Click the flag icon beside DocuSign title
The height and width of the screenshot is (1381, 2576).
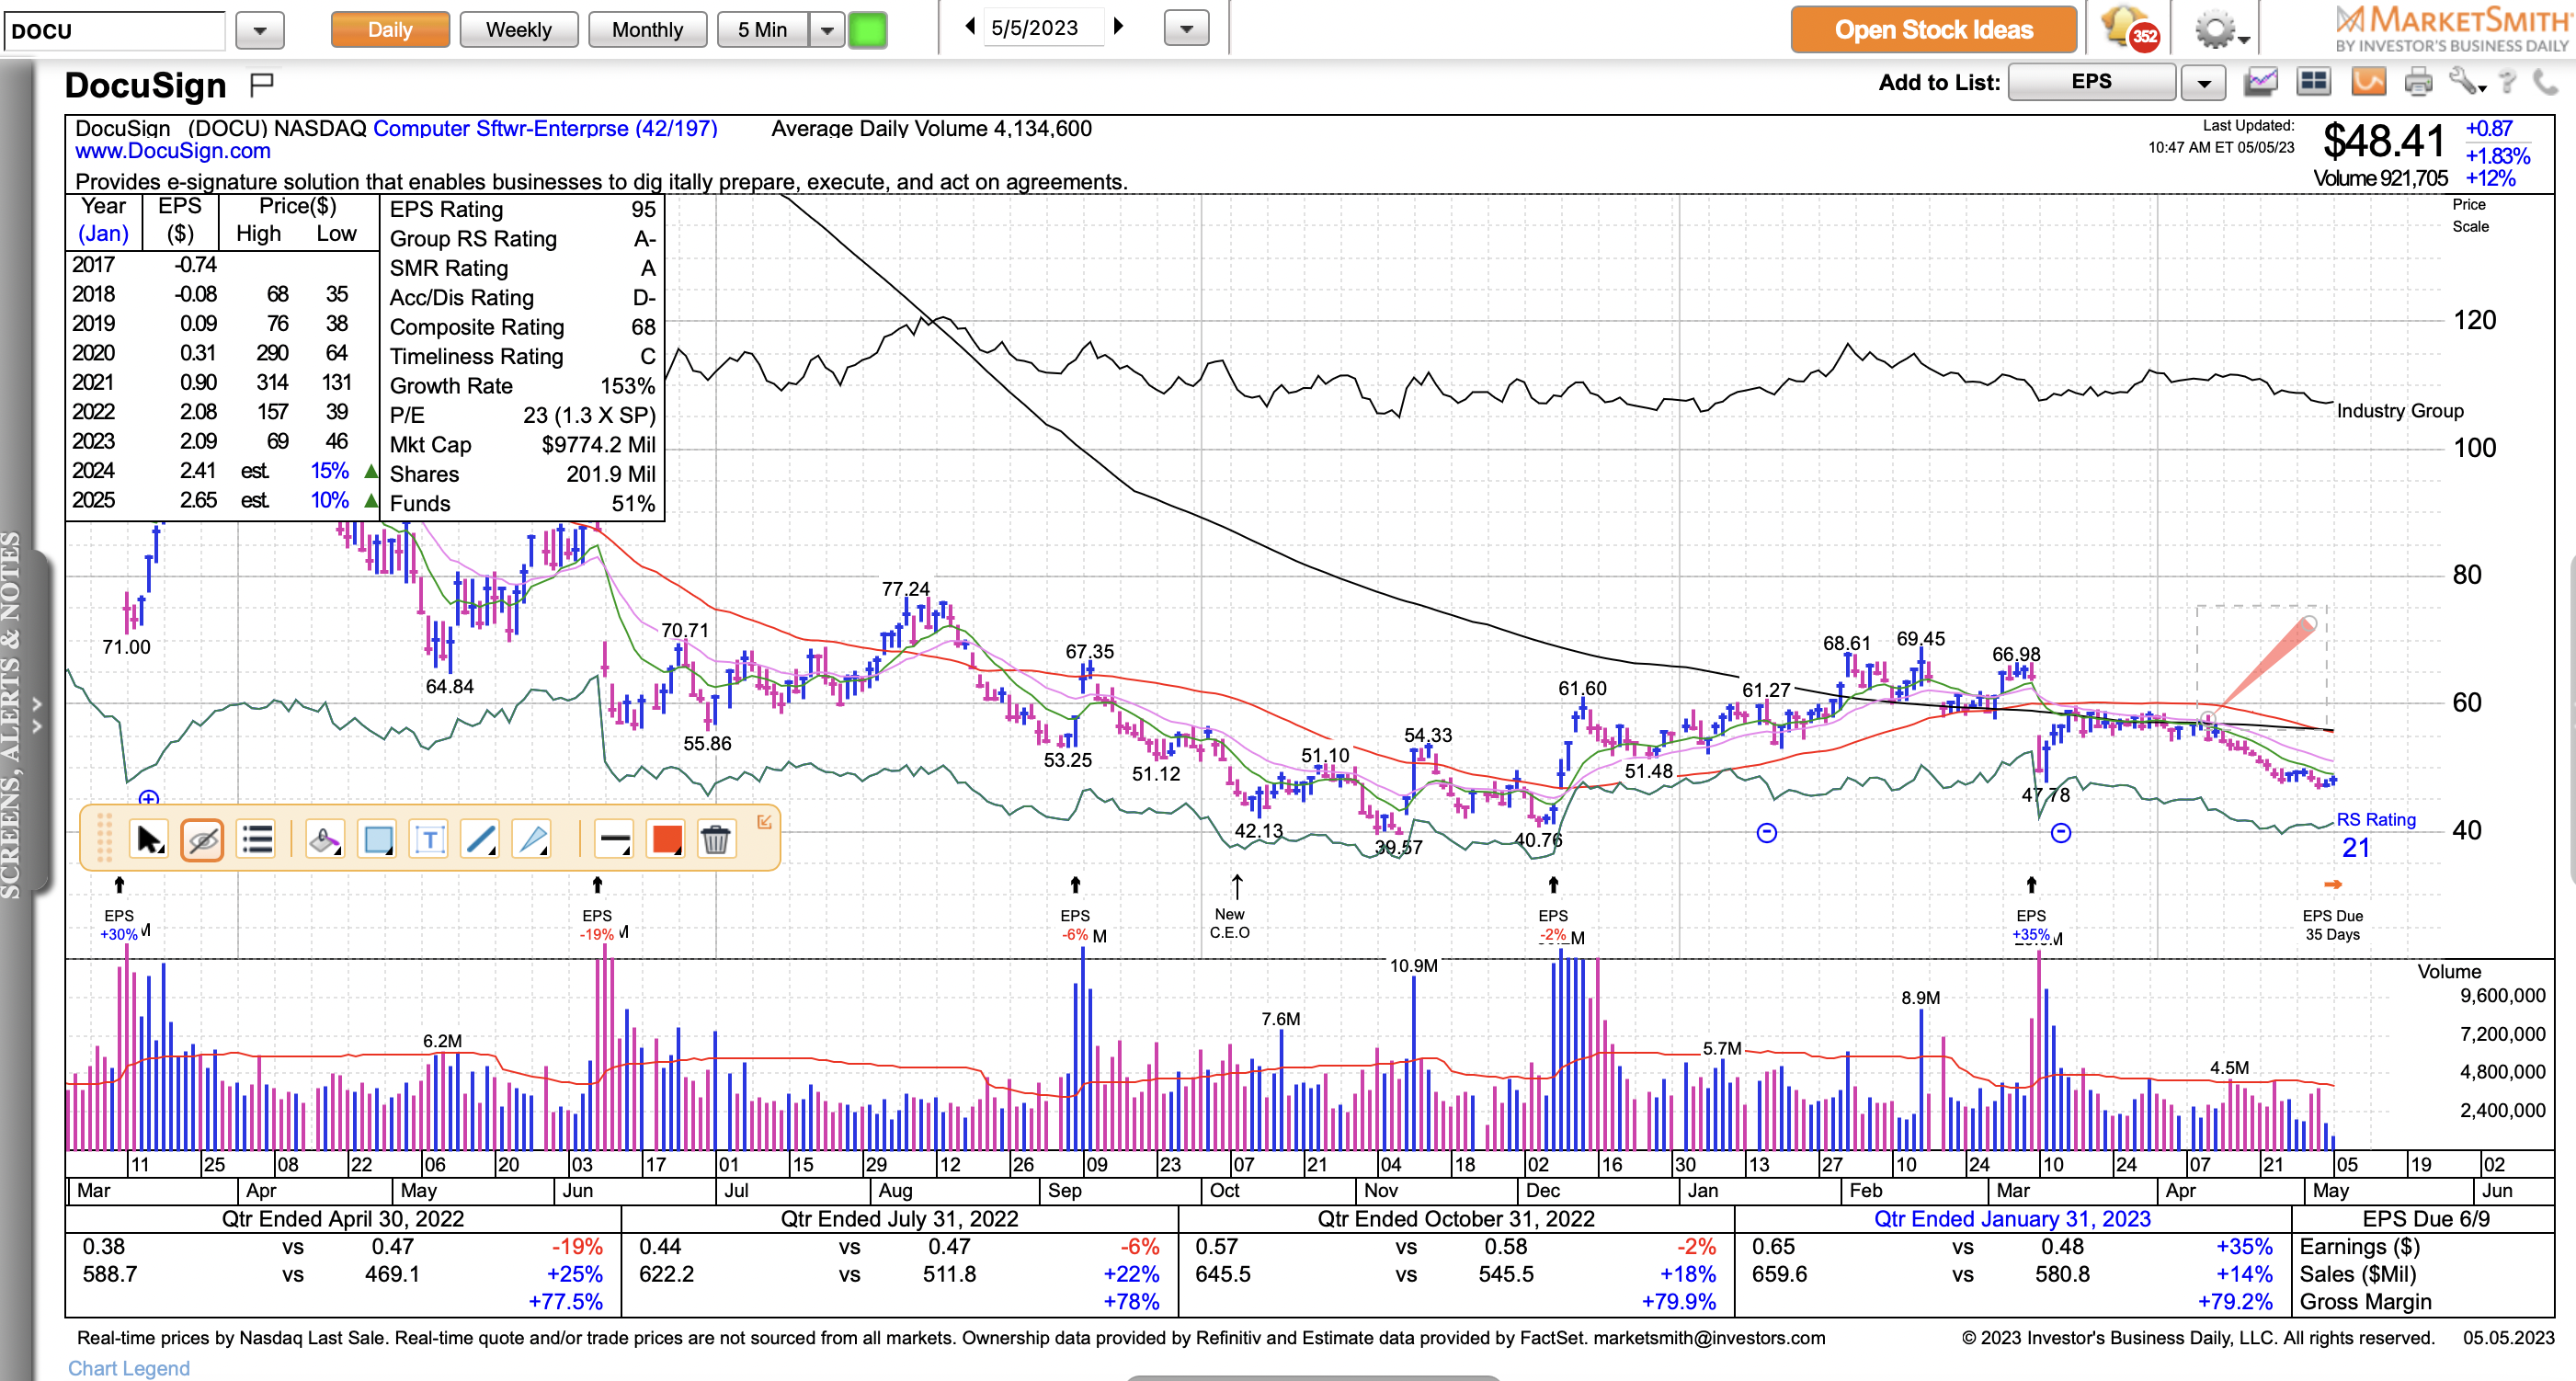coord(262,85)
